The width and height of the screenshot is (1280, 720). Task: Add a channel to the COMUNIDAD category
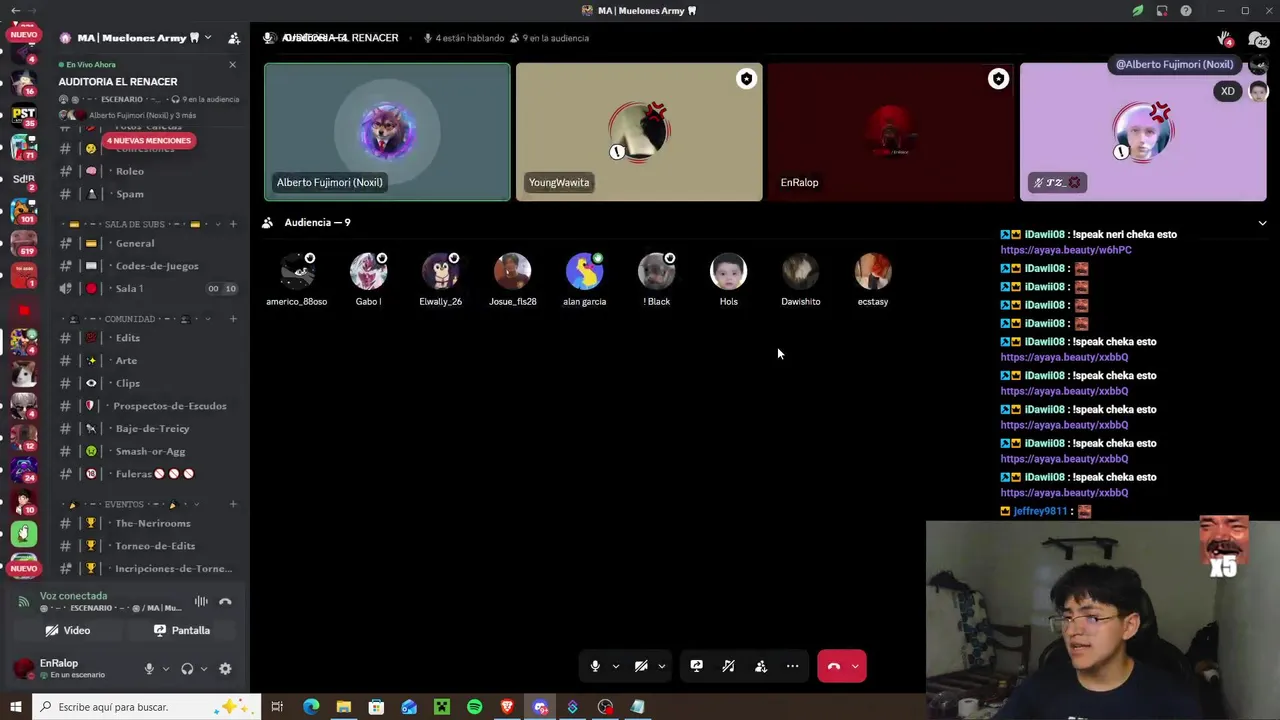tap(233, 319)
